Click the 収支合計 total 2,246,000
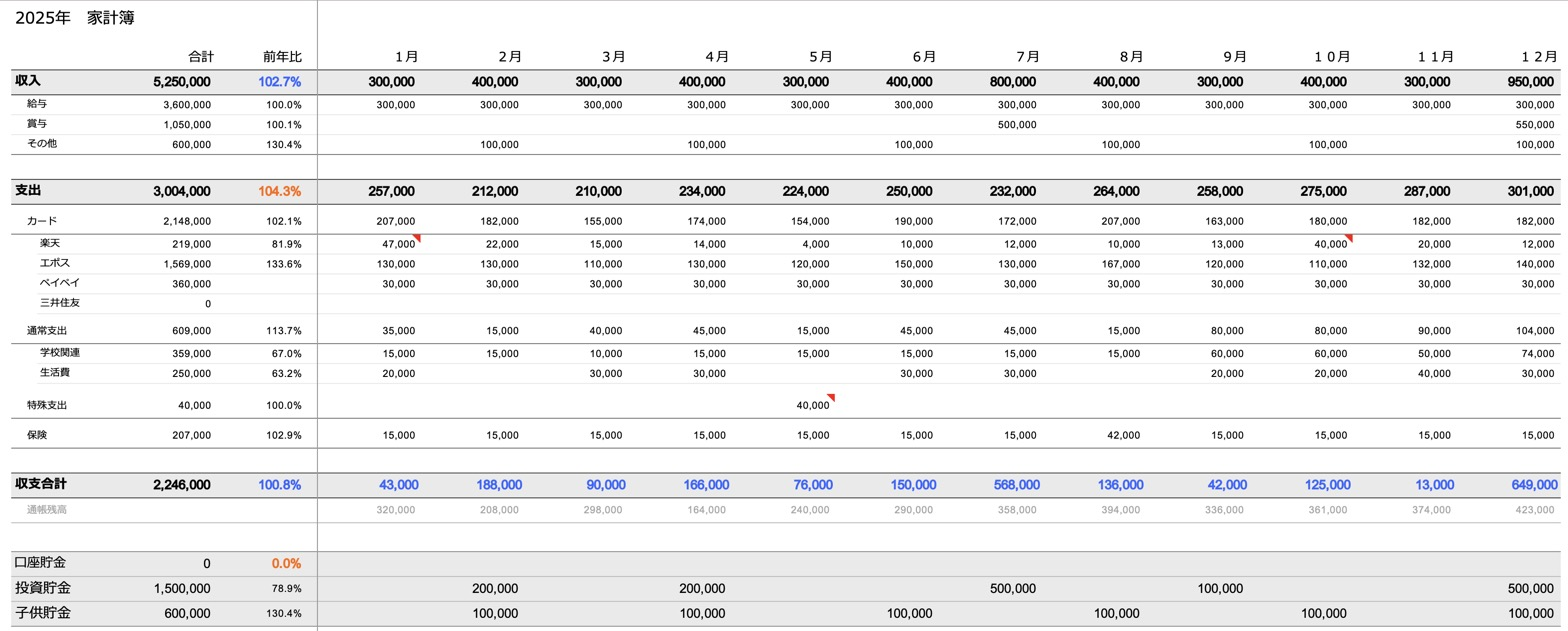Image resolution: width=1568 pixels, height=631 pixels. coord(182,485)
